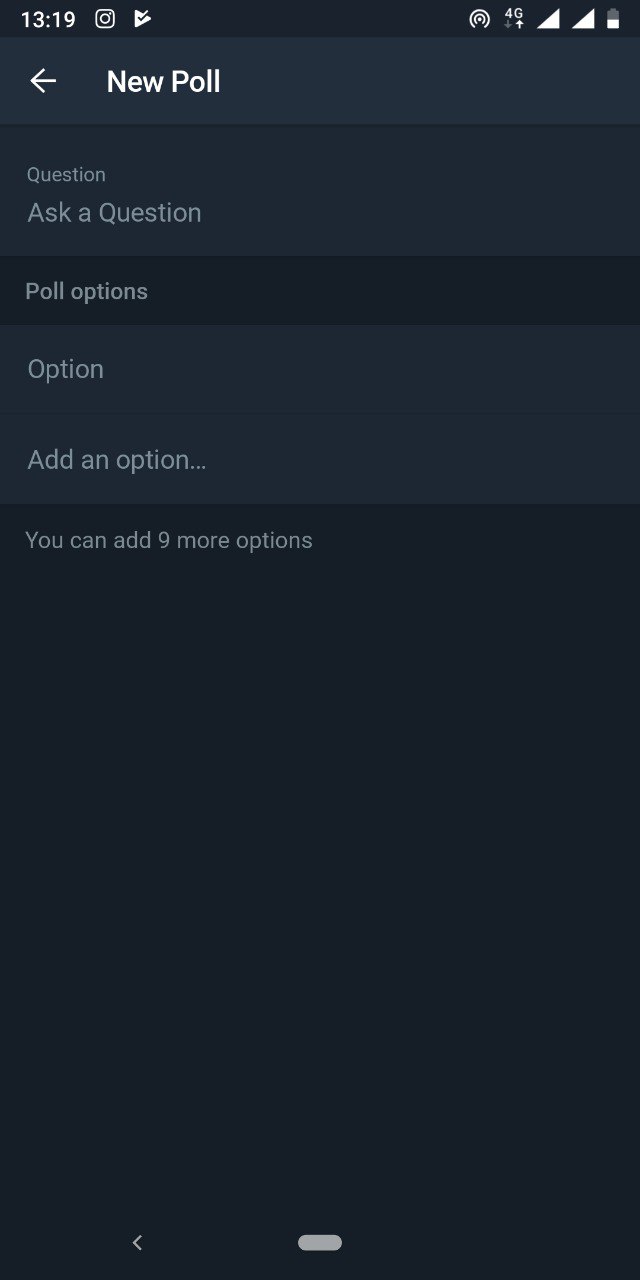This screenshot has height=1280, width=640.
Task: Tap Add an option…
Action: [320, 460]
